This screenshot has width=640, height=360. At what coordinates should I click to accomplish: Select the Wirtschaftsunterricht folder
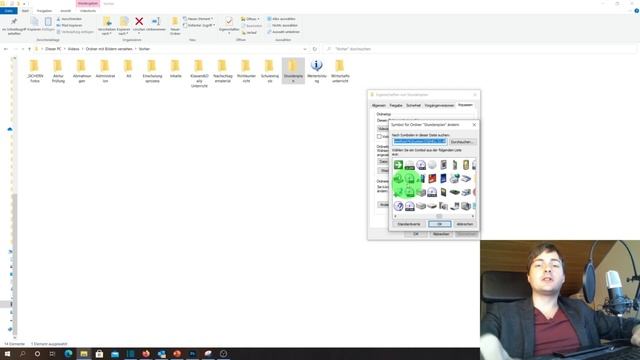340,70
